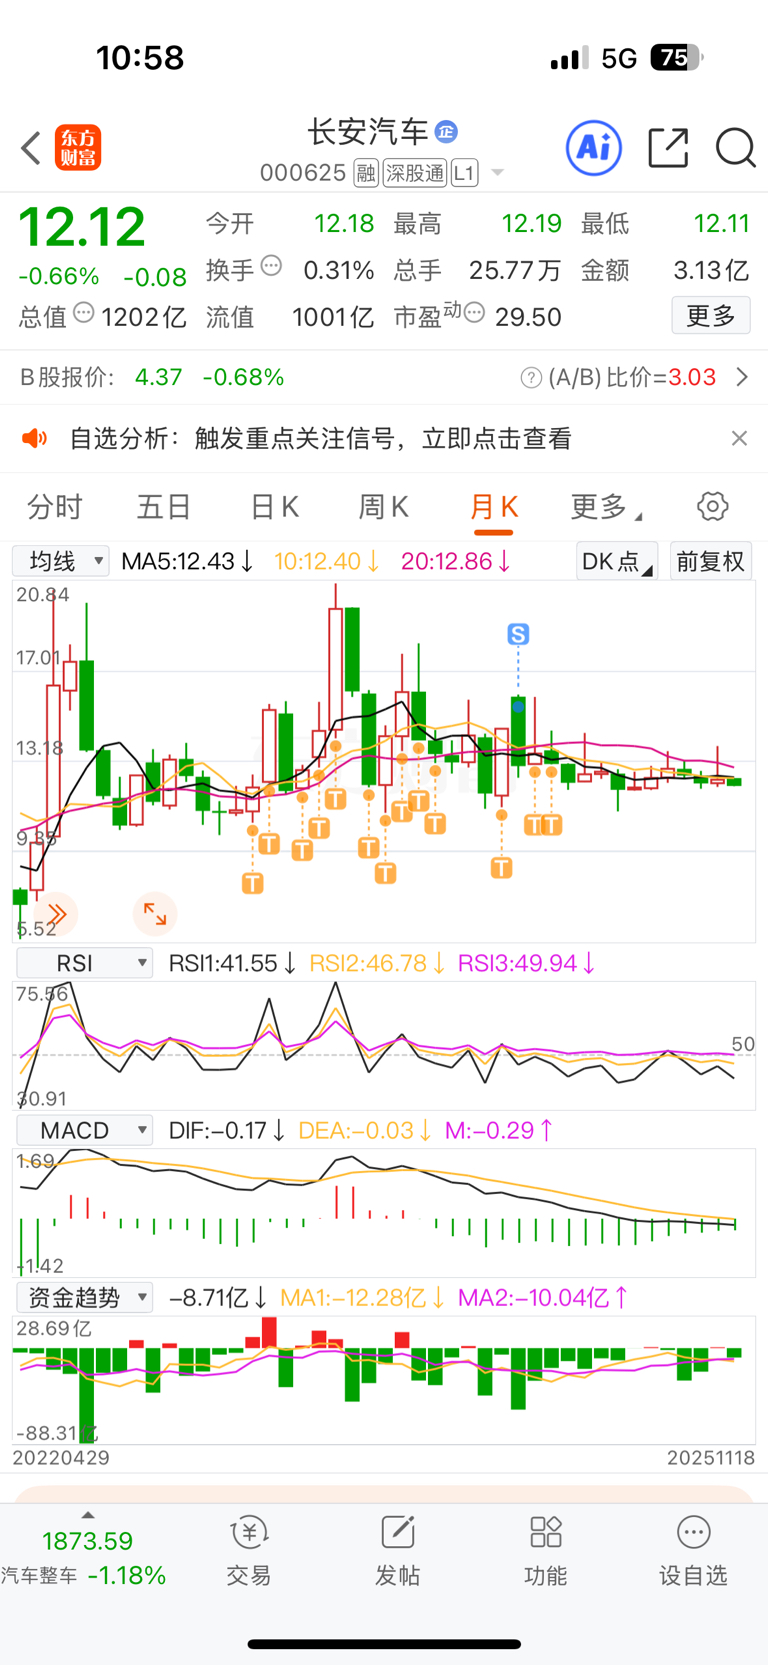Viewport: 769px width, 1665px height.
Task: Open the 汽车整车 1873.59 index
Action: (86, 1558)
